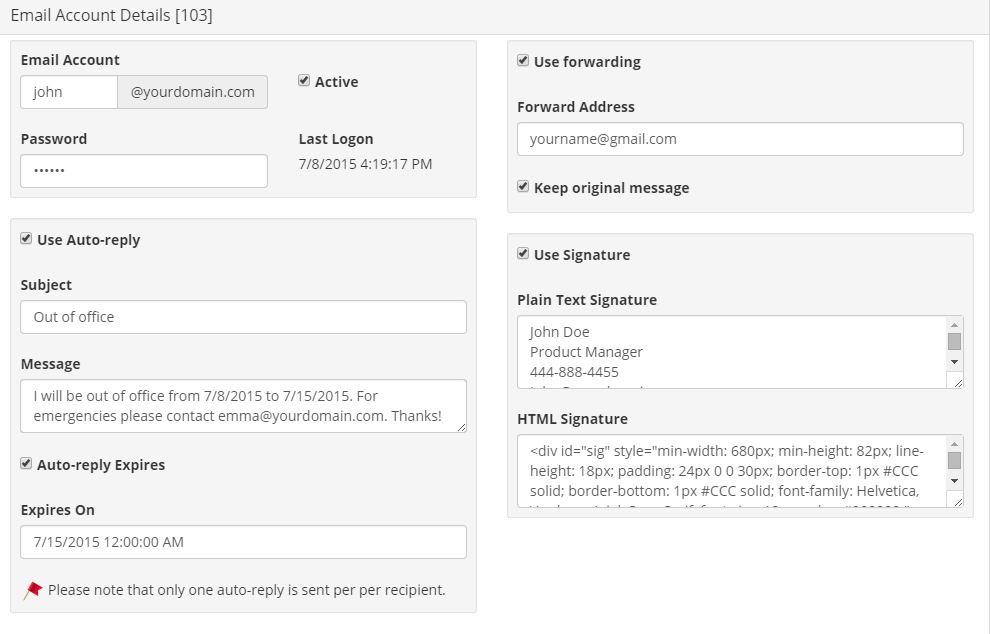
Task: Focus the Forward Address field
Action: point(740,139)
